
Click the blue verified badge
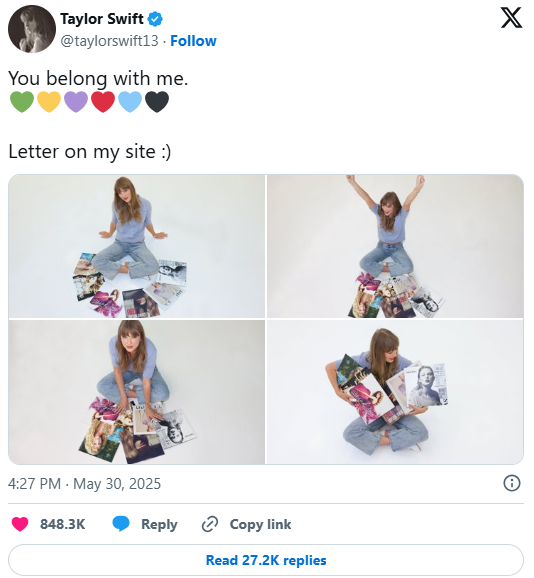(155, 19)
